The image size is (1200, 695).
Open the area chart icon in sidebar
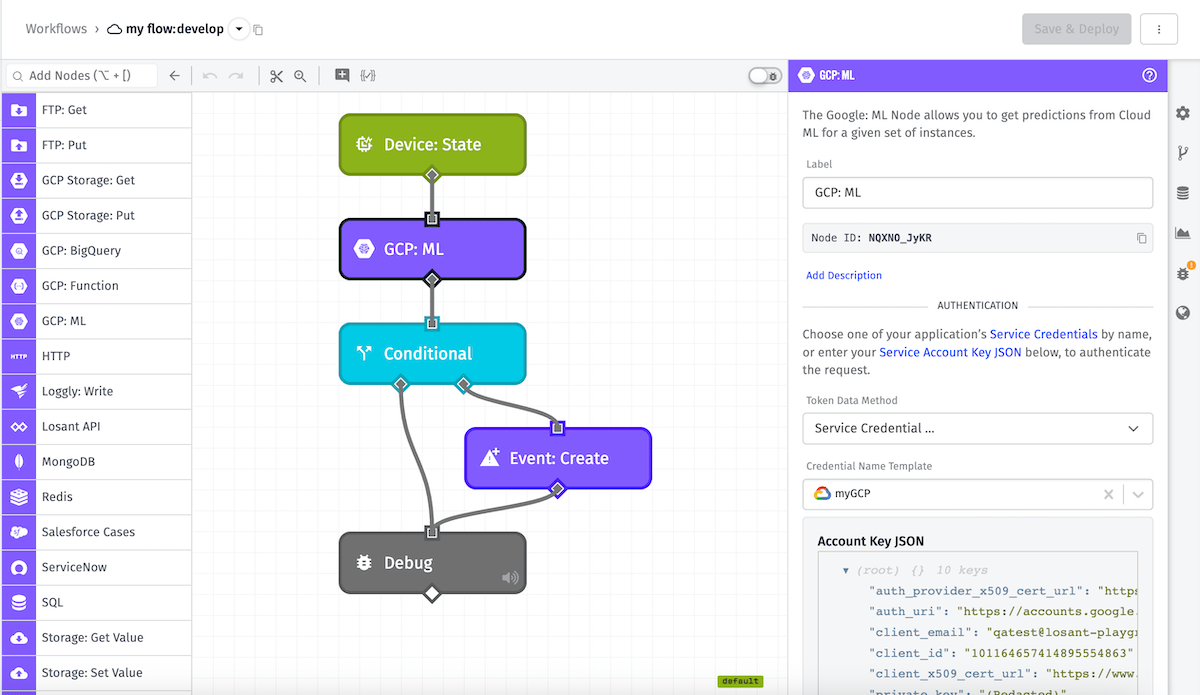(x=1183, y=233)
